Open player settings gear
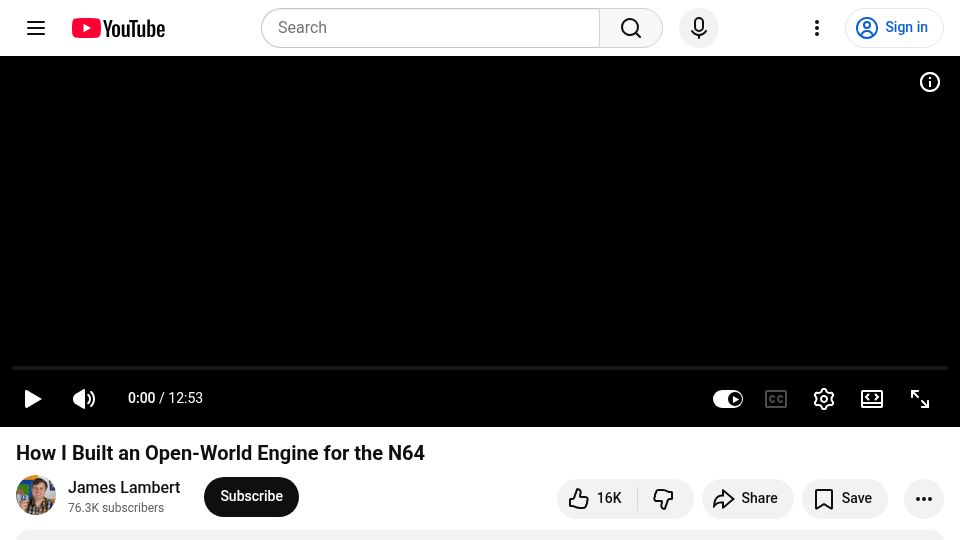The height and width of the screenshot is (540, 960). (823, 399)
